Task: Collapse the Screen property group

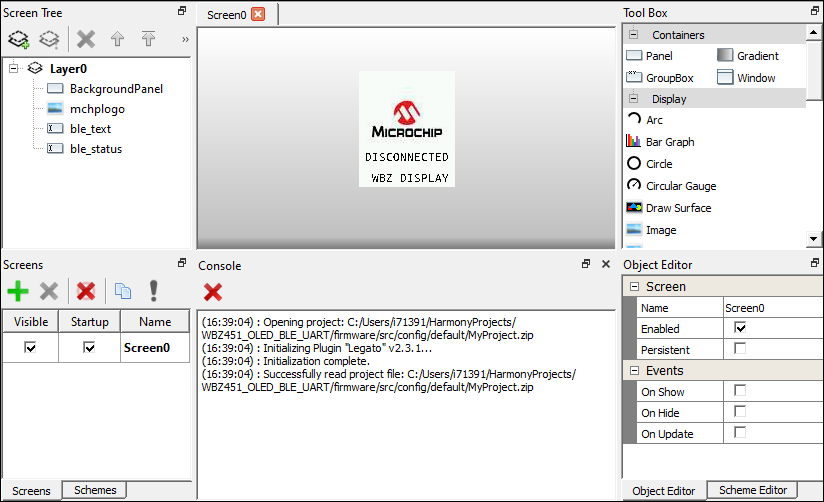Action: (634, 286)
